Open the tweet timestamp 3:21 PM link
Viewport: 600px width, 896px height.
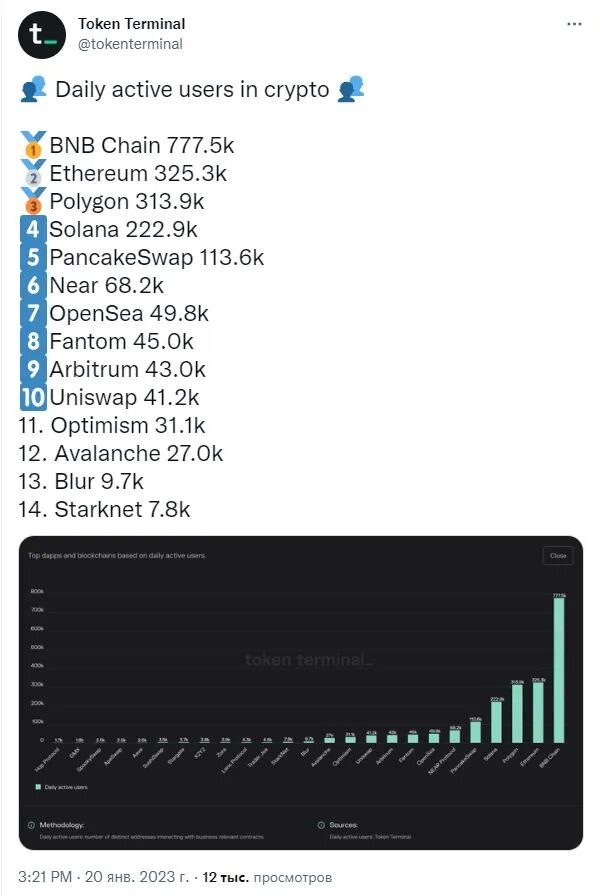pos(45,877)
